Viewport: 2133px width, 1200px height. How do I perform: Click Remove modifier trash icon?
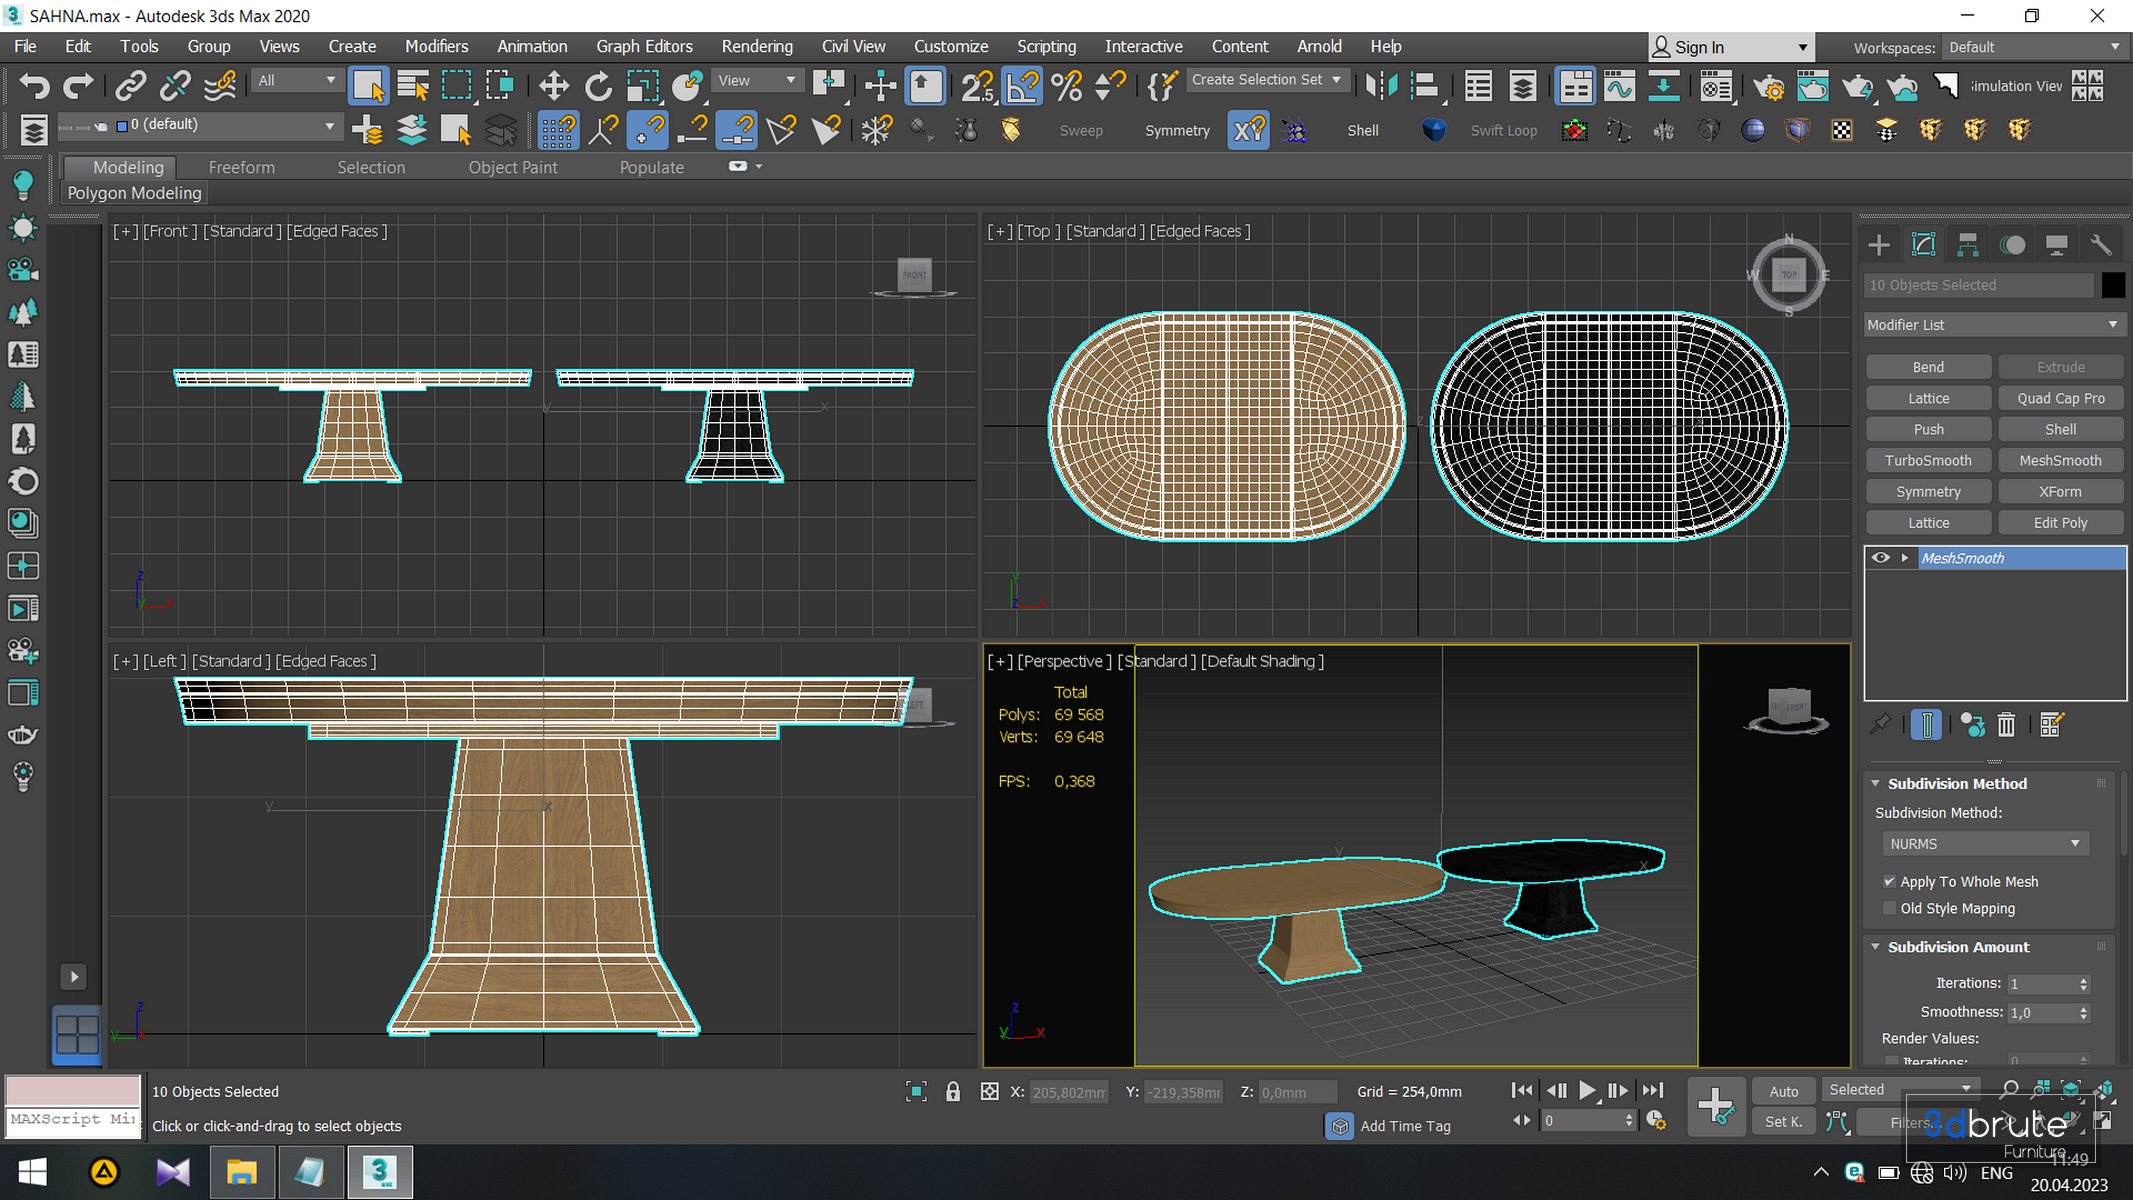tap(2006, 724)
